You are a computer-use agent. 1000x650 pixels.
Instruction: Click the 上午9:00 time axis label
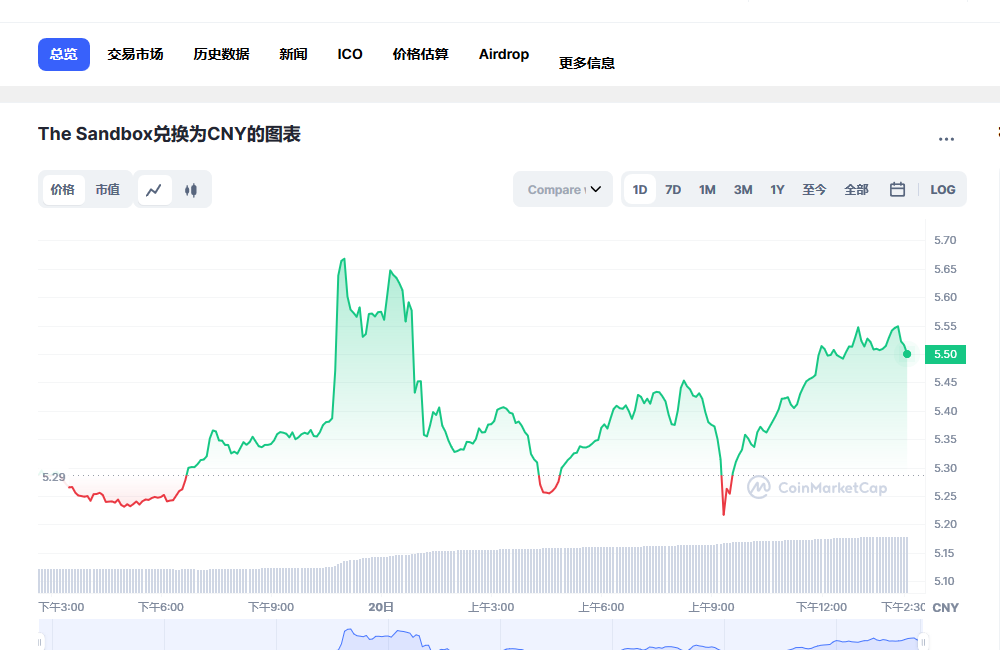[711, 607]
